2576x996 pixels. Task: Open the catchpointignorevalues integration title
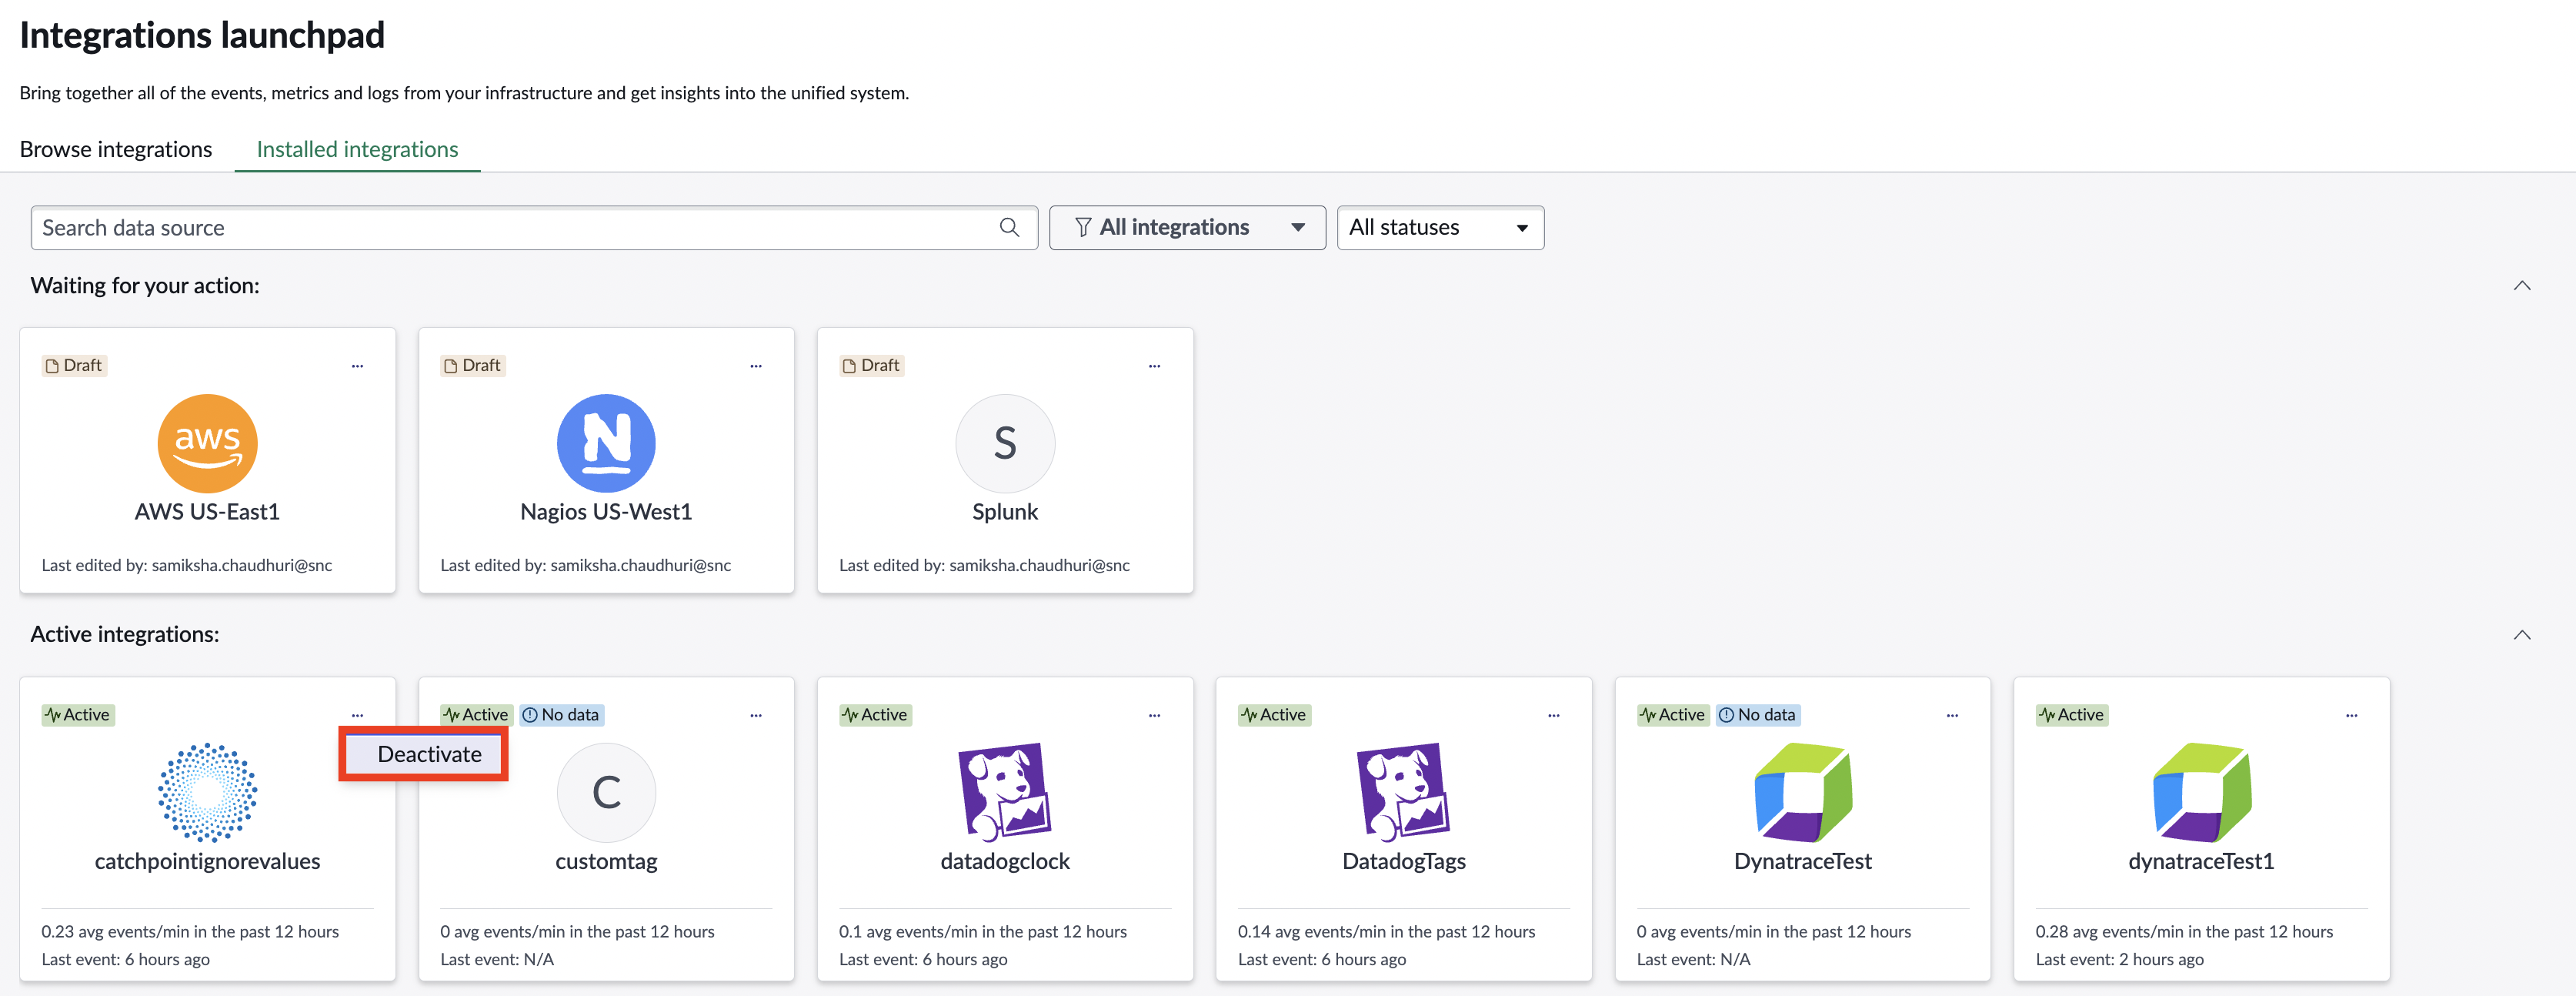click(207, 861)
